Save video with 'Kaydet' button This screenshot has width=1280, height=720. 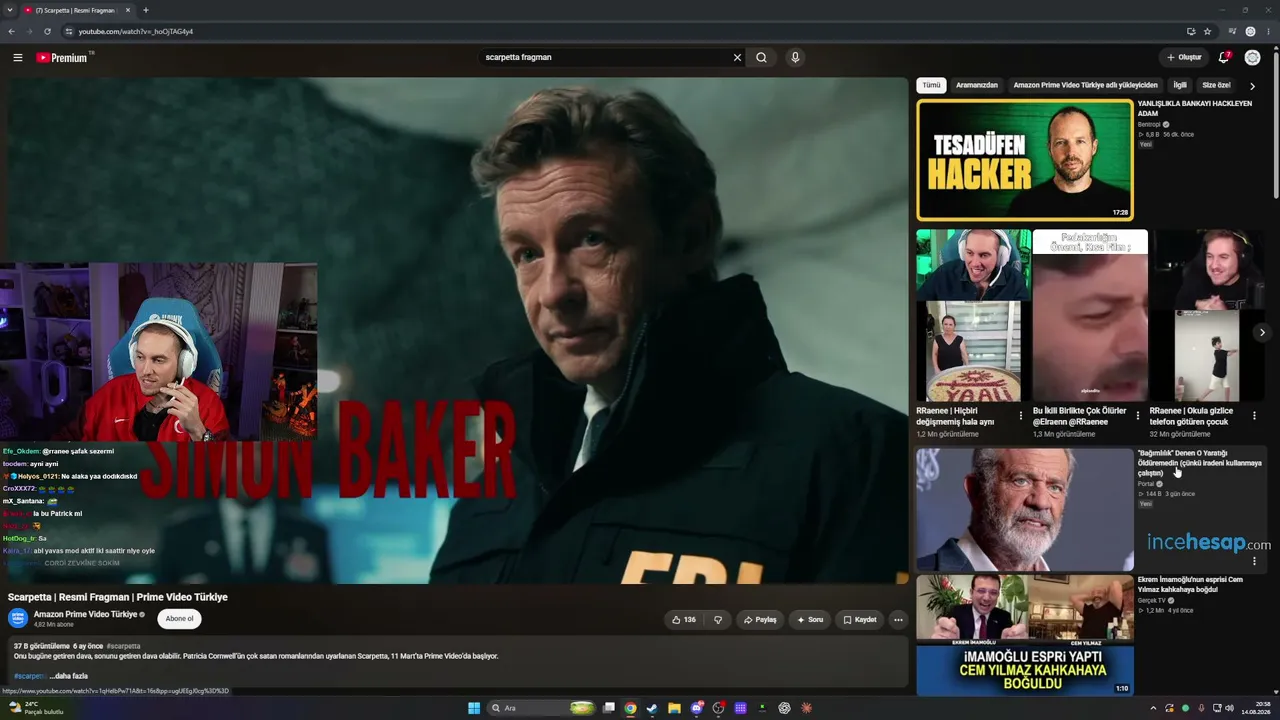tap(860, 620)
